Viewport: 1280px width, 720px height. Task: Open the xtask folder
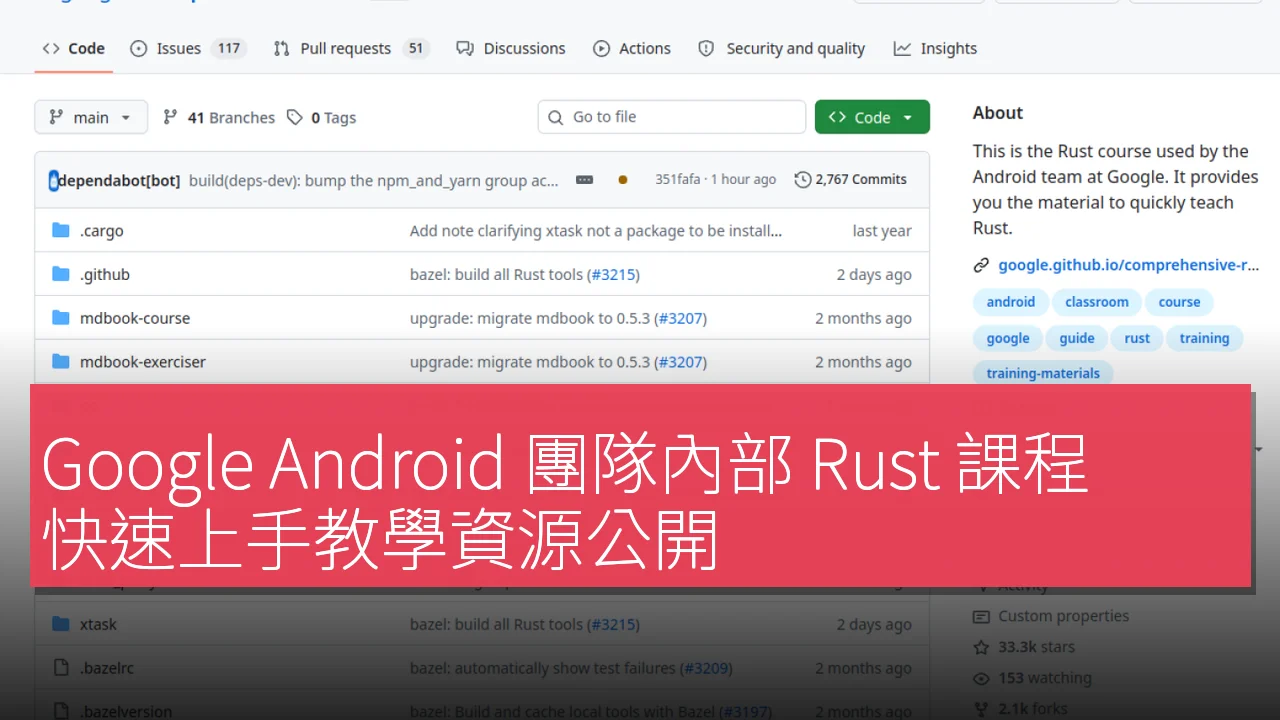click(98, 624)
